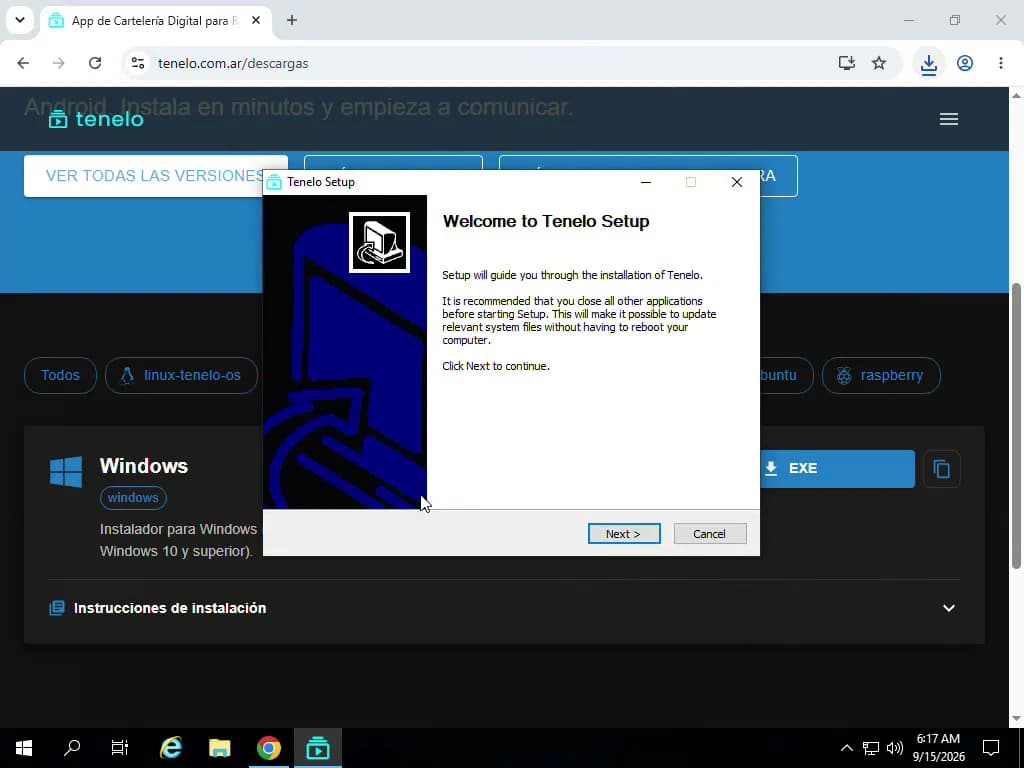Screen dimensions: 1024x768
Task: Switch to Chrome in the taskbar
Action: [x=268, y=748]
